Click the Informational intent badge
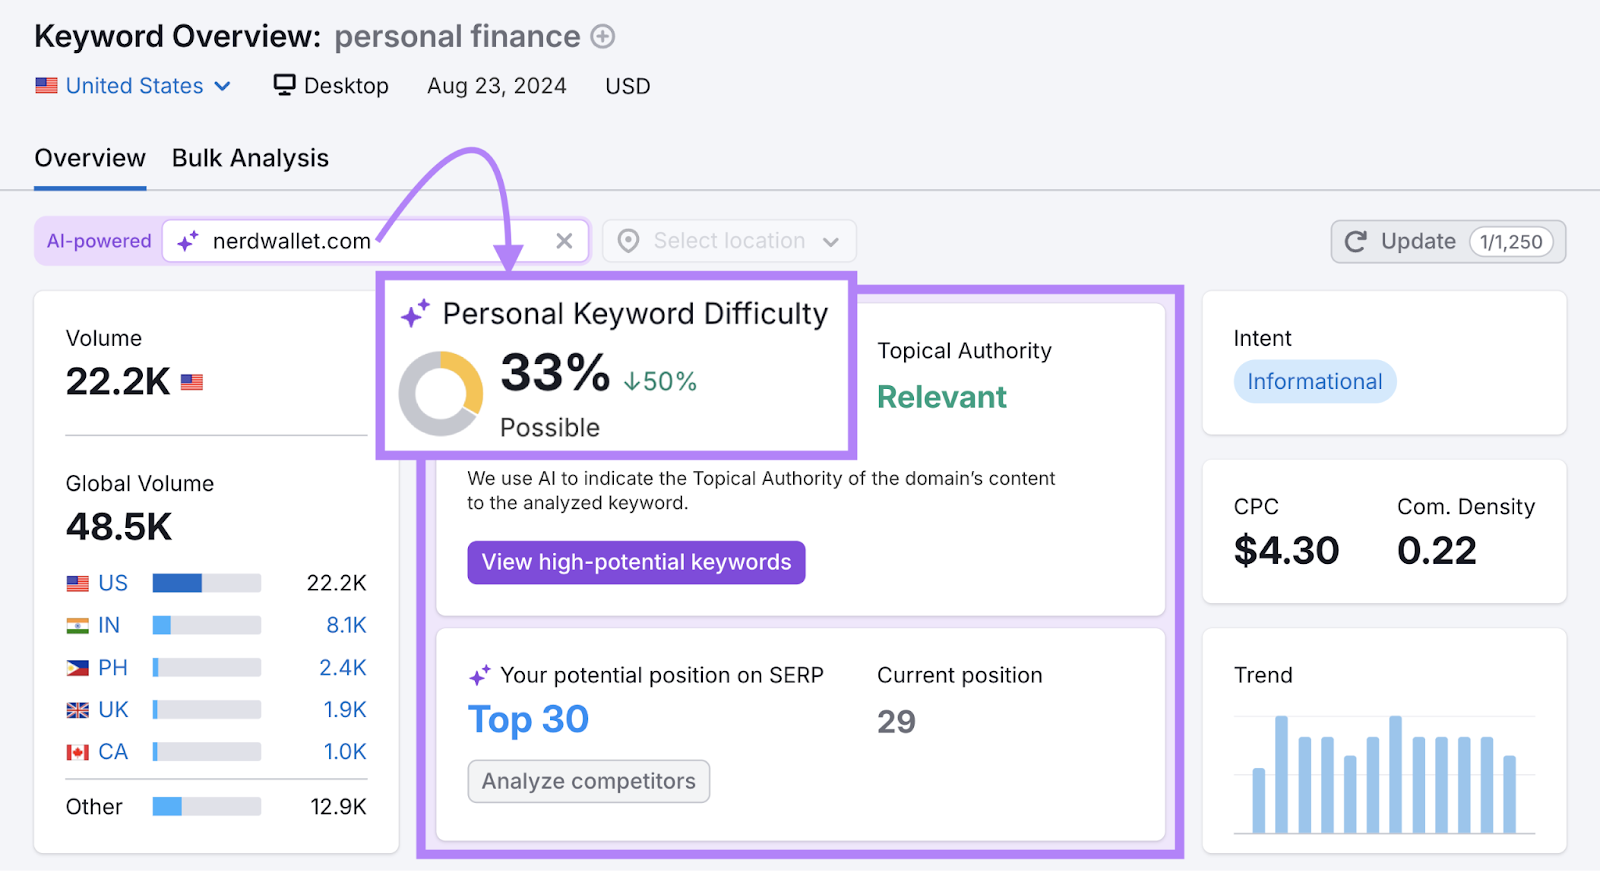Viewport: 1600px width, 871px height. click(1314, 381)
